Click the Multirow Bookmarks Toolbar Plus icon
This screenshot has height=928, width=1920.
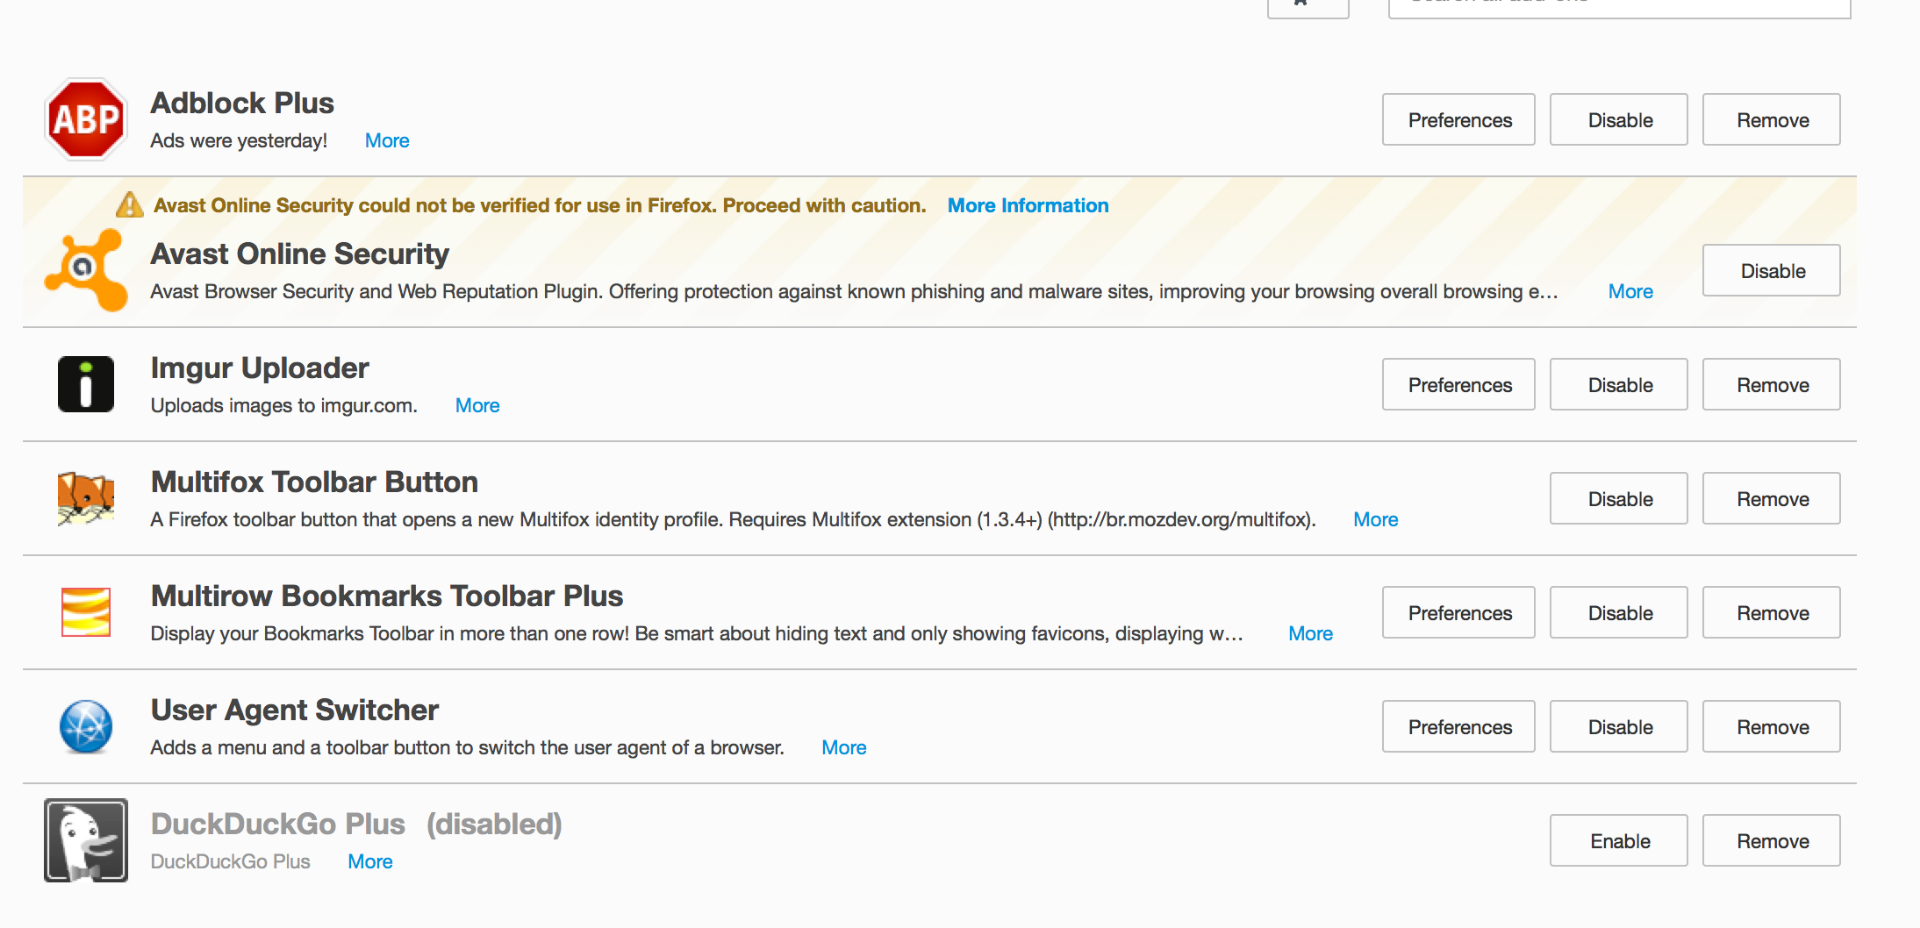click(x=86, y=612)
